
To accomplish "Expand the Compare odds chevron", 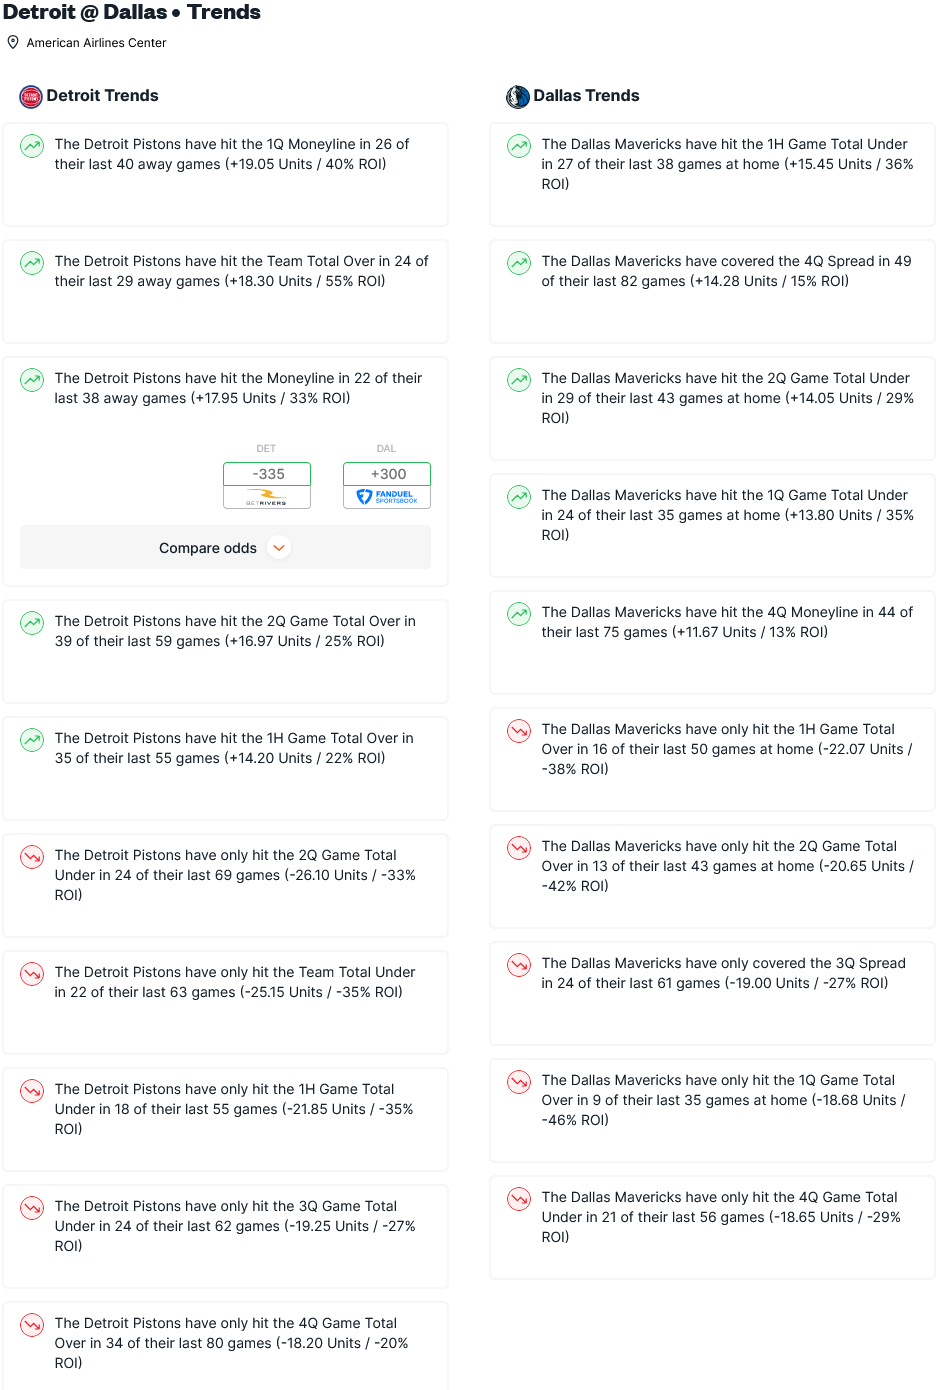I will 280,548.
